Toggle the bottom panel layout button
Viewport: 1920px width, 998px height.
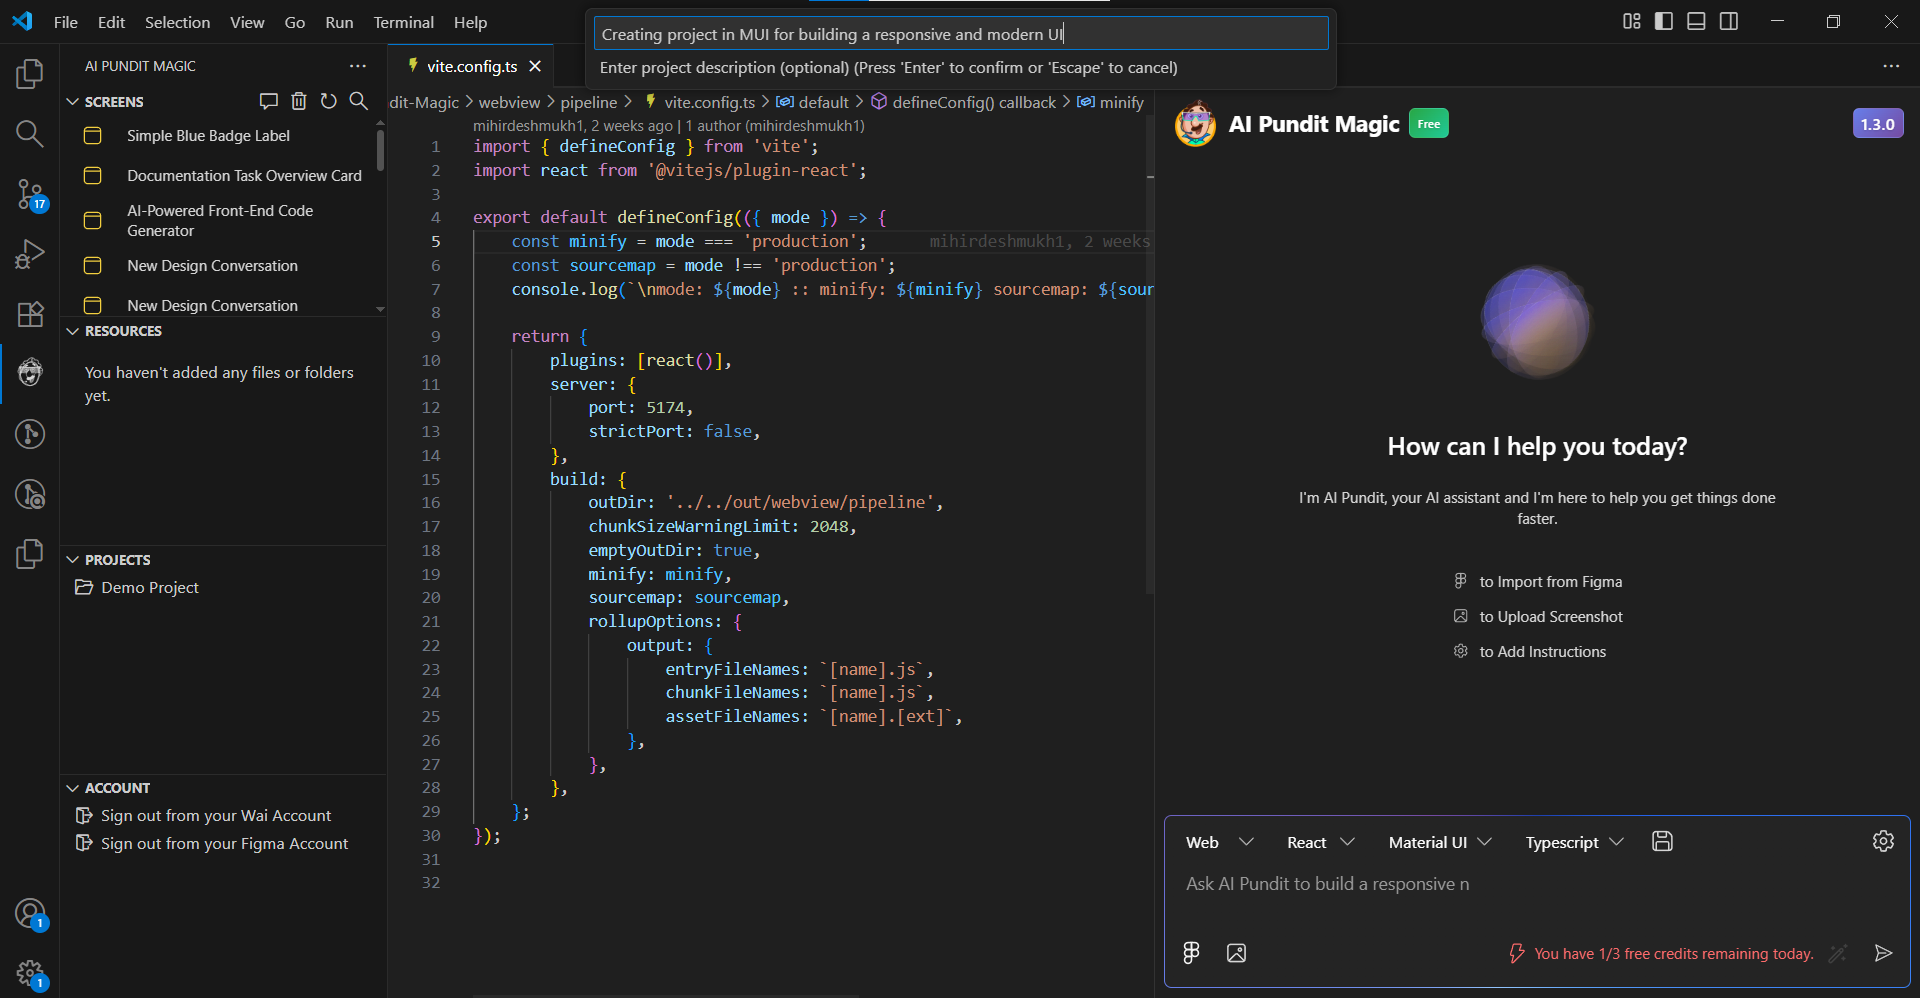(x=1696, y=21)
